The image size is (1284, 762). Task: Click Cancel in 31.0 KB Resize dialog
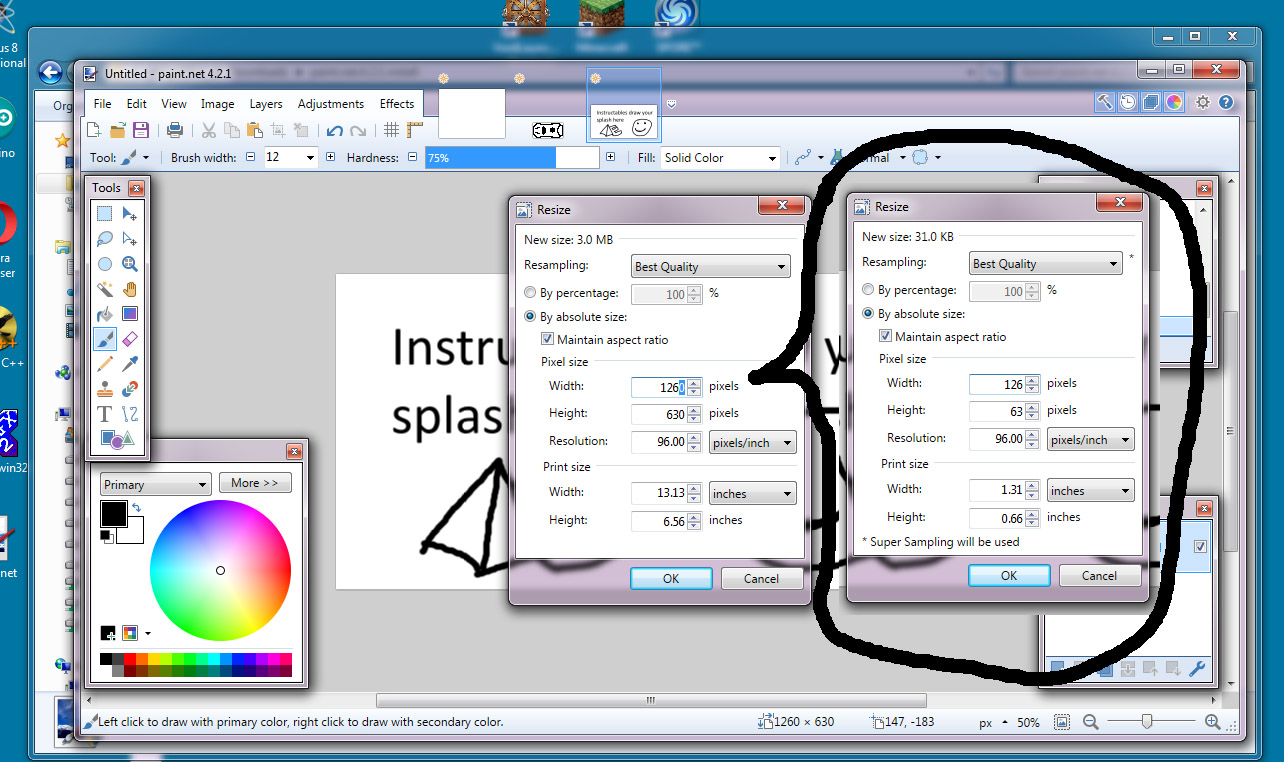point(1099,575)
